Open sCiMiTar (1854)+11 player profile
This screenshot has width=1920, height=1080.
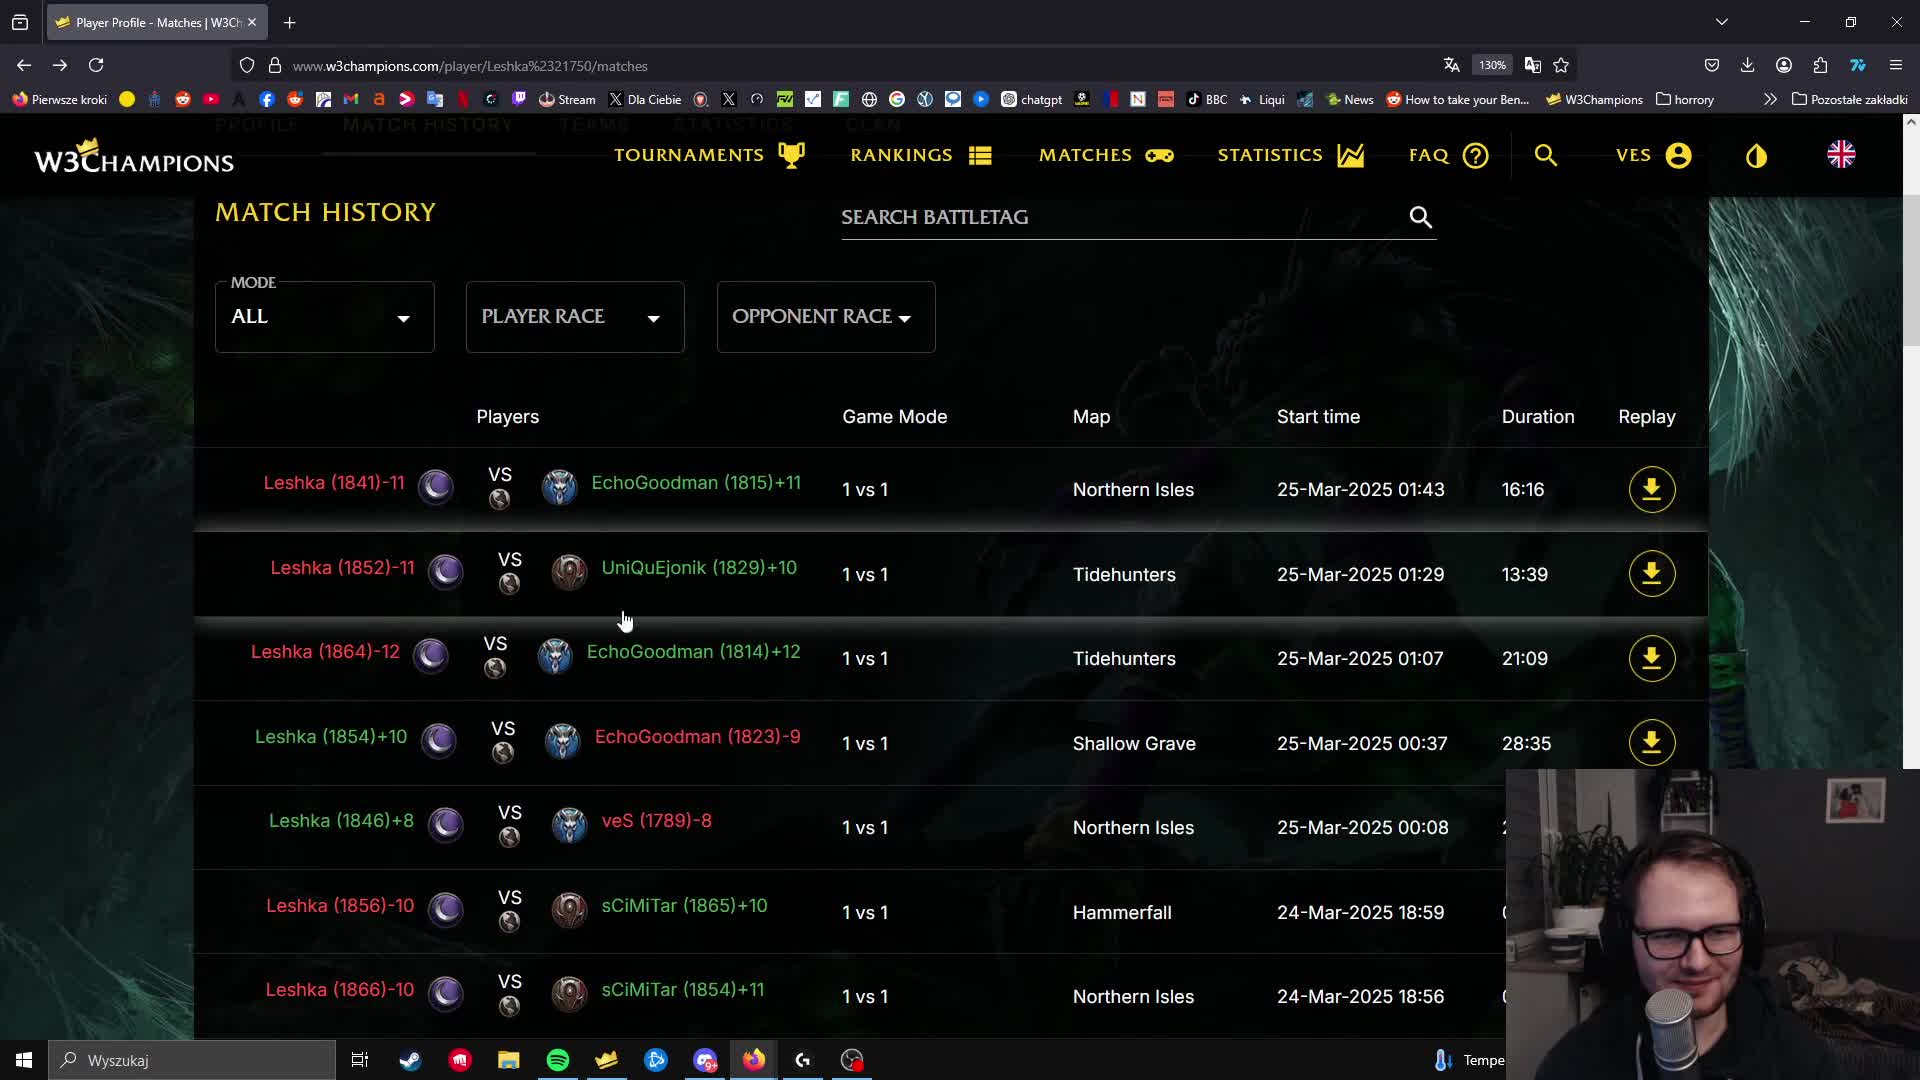pos(682,990)
